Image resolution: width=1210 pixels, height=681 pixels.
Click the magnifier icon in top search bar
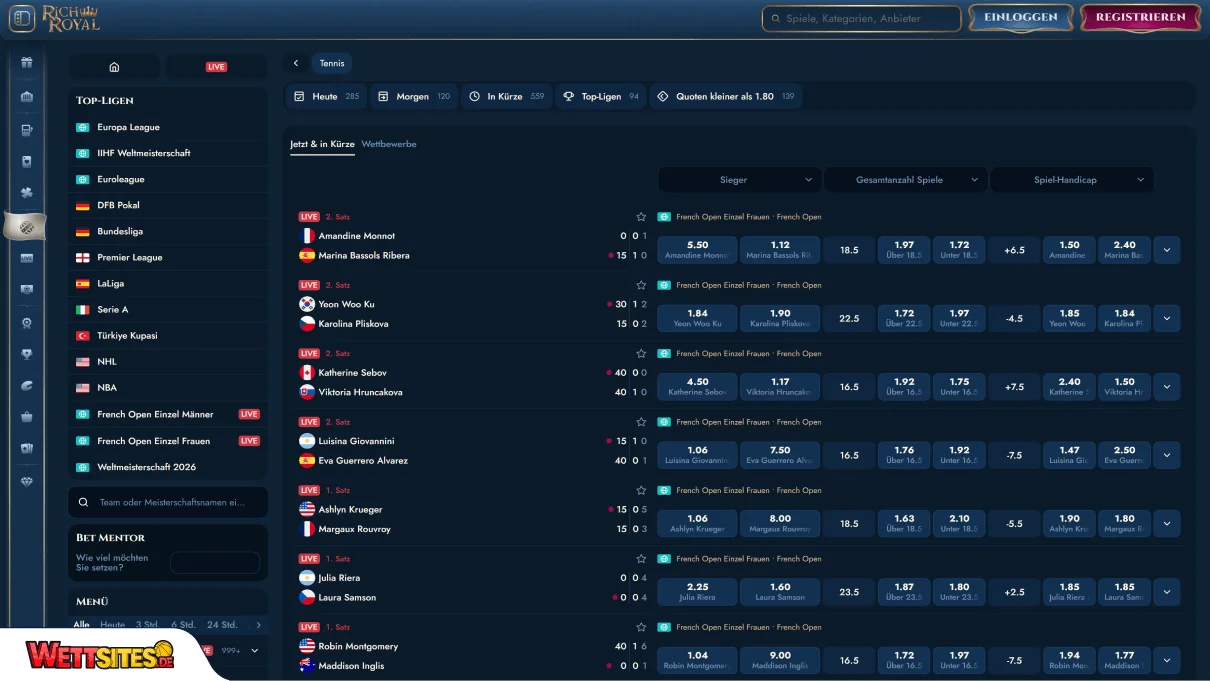point(775,18)
